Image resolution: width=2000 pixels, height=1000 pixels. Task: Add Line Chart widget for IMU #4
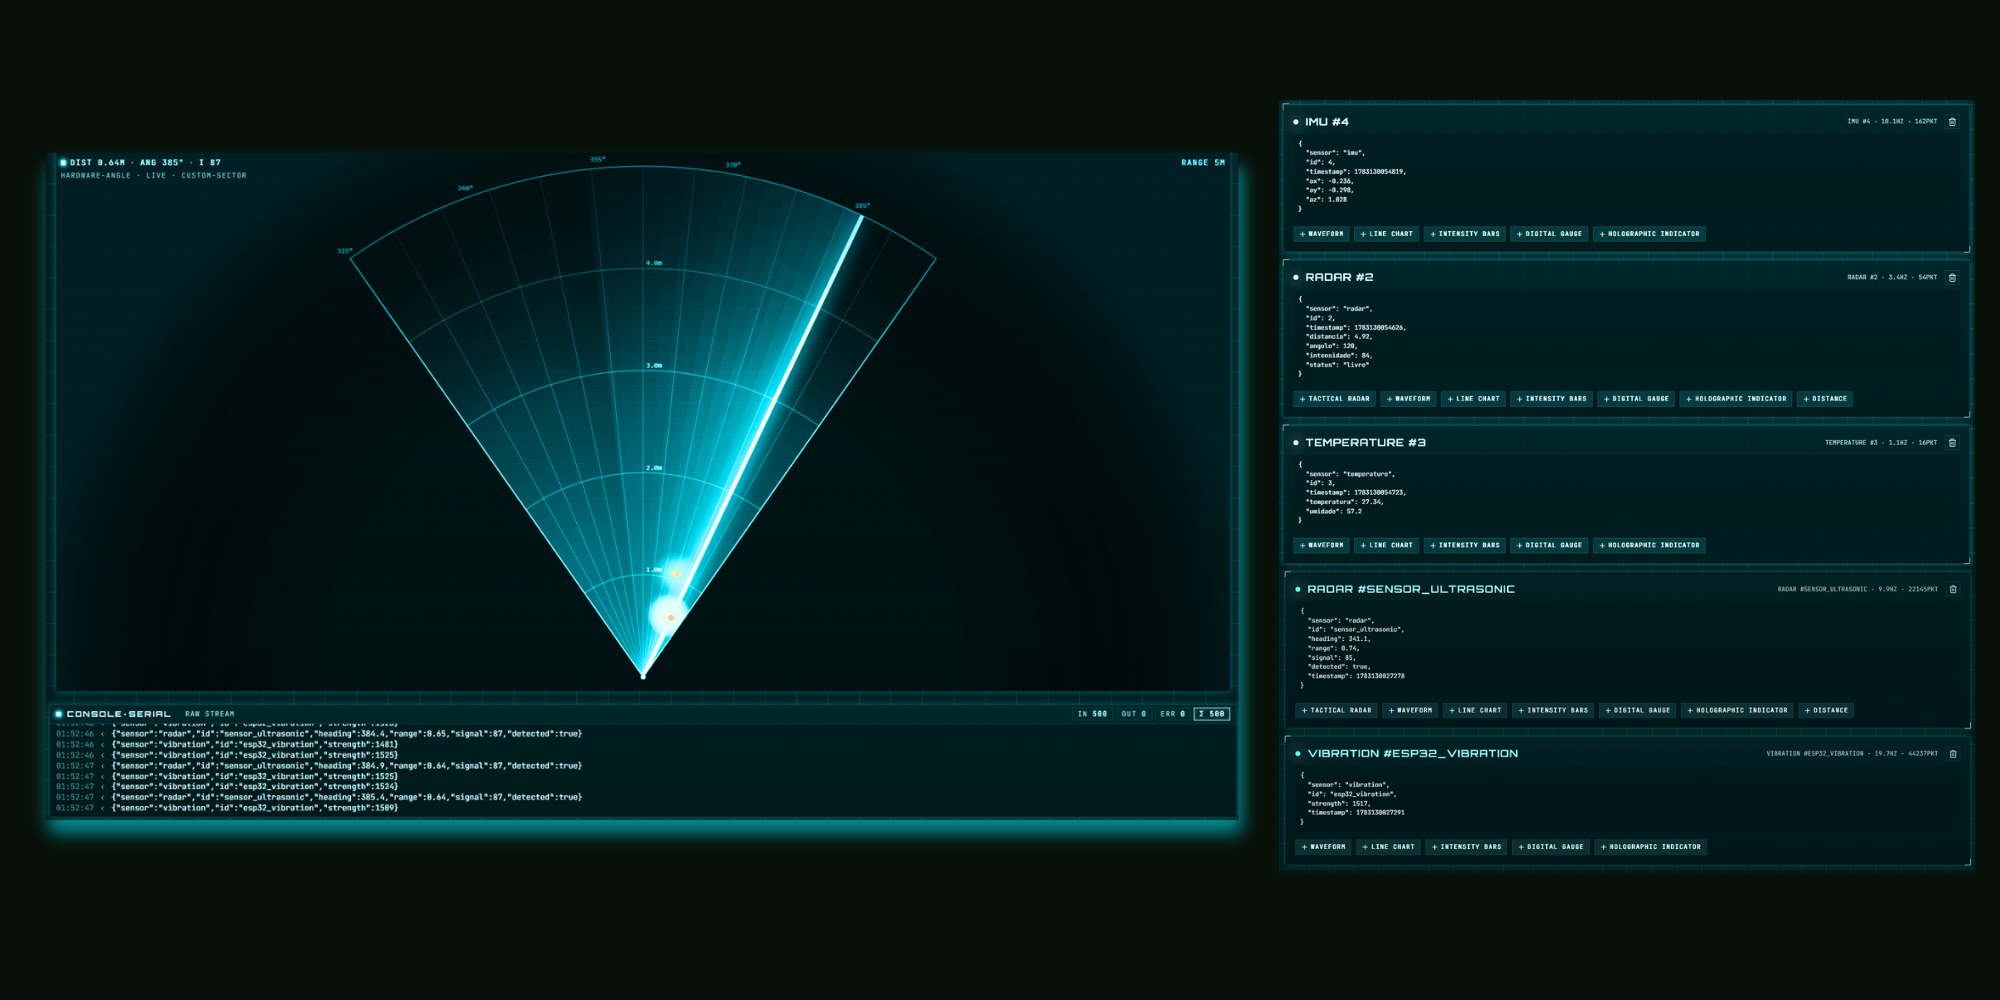[1387, 234]
